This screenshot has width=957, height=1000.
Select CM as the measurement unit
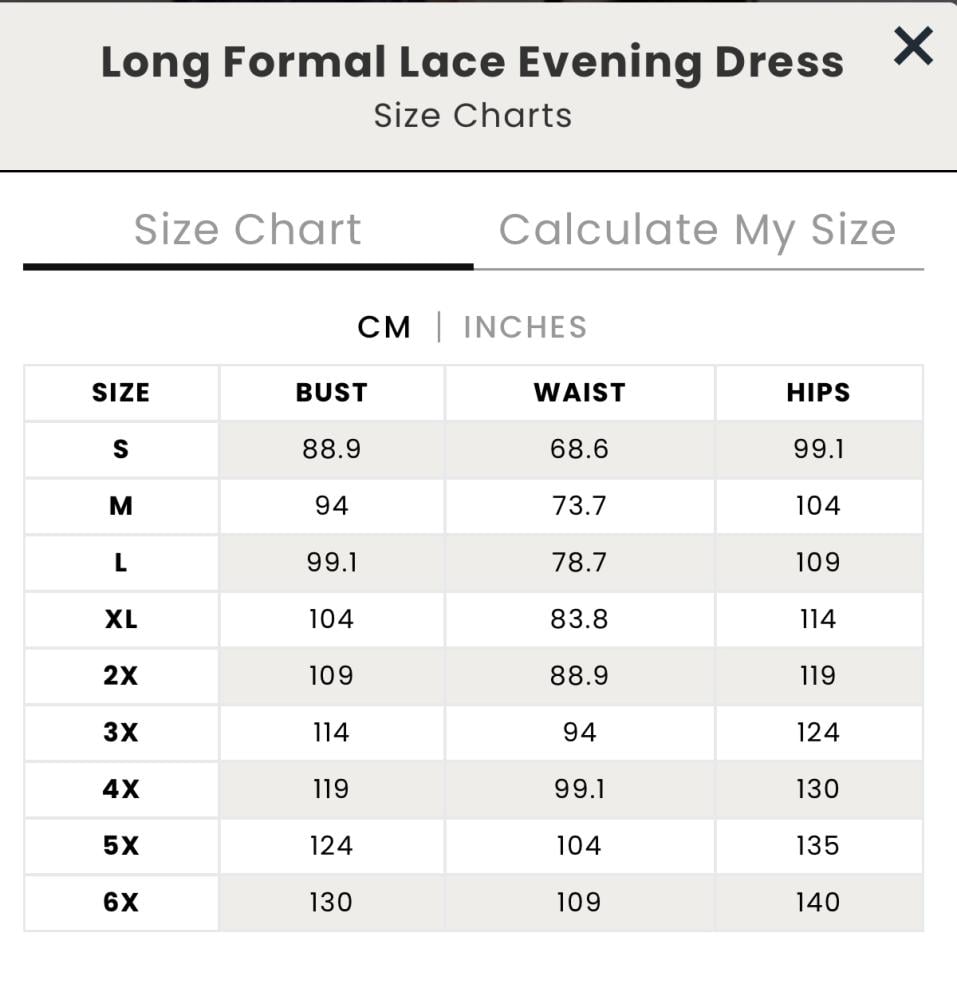tap(384, 327)
